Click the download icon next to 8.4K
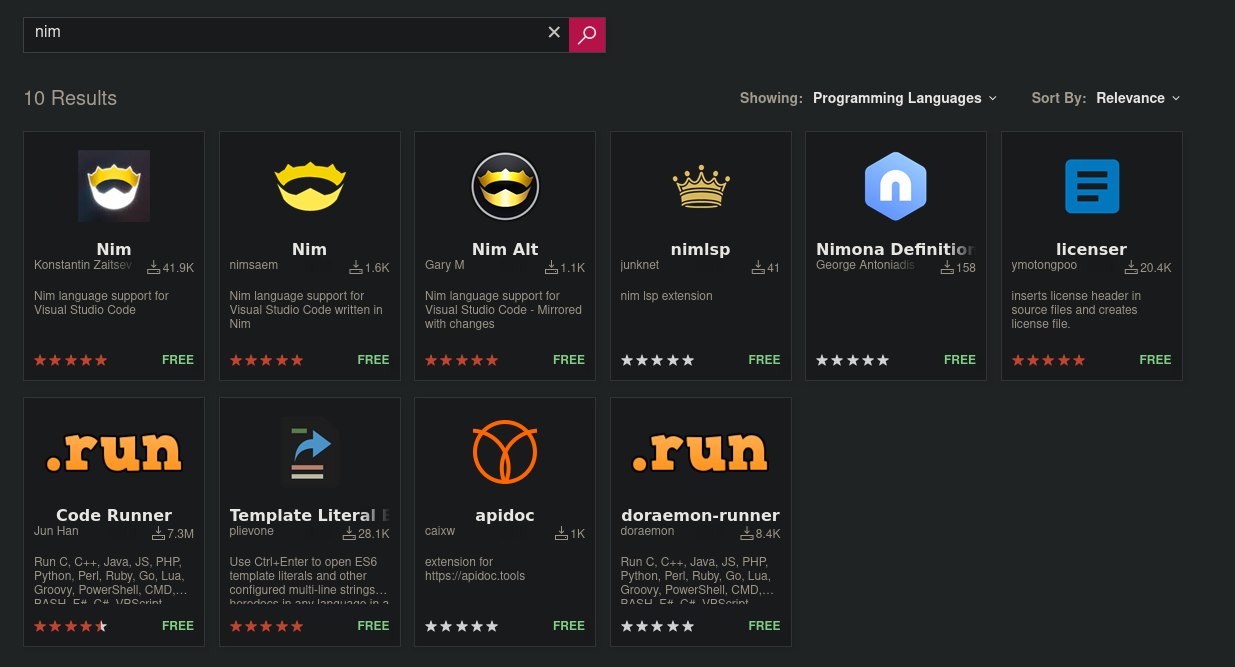 (748, 534)
